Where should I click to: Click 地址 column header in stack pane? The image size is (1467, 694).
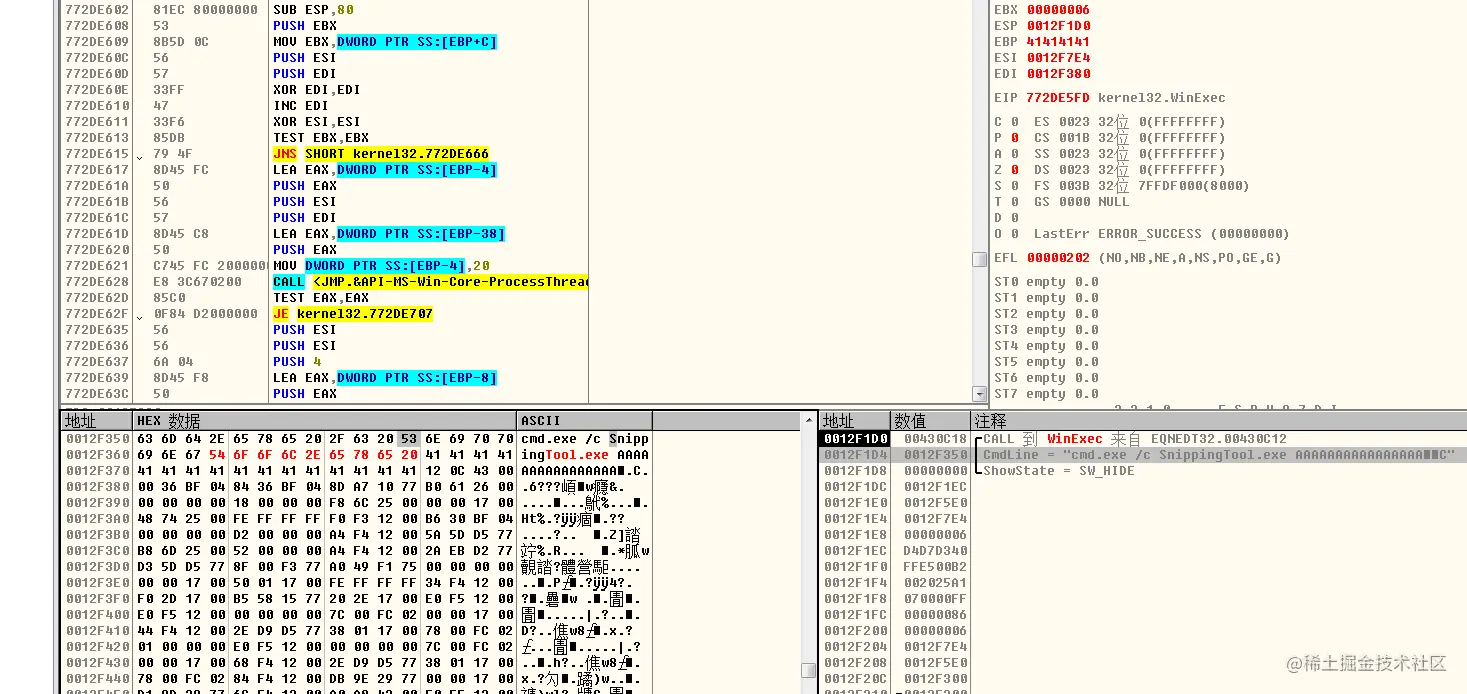[854, 421]
